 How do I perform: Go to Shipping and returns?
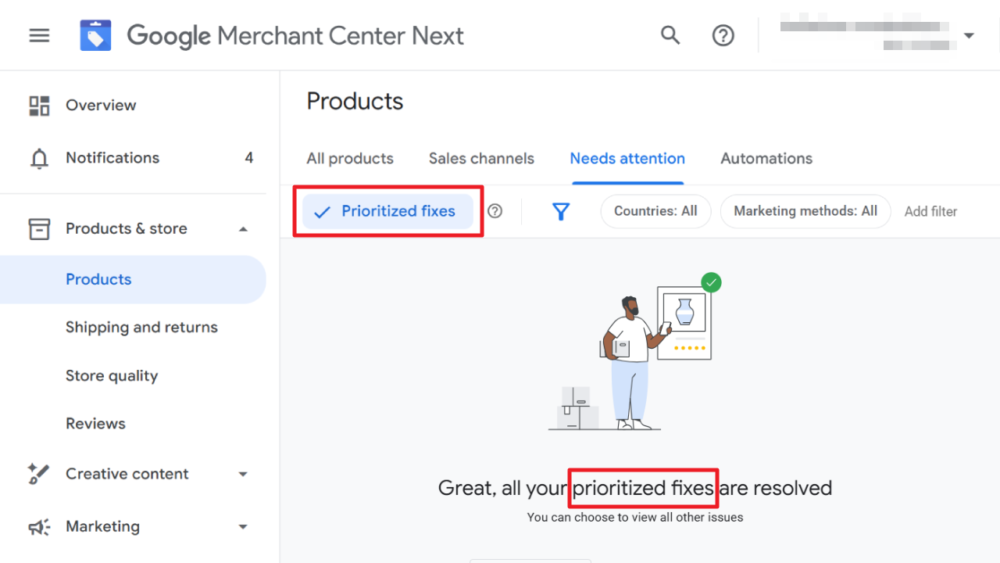[x=141, y=327]
